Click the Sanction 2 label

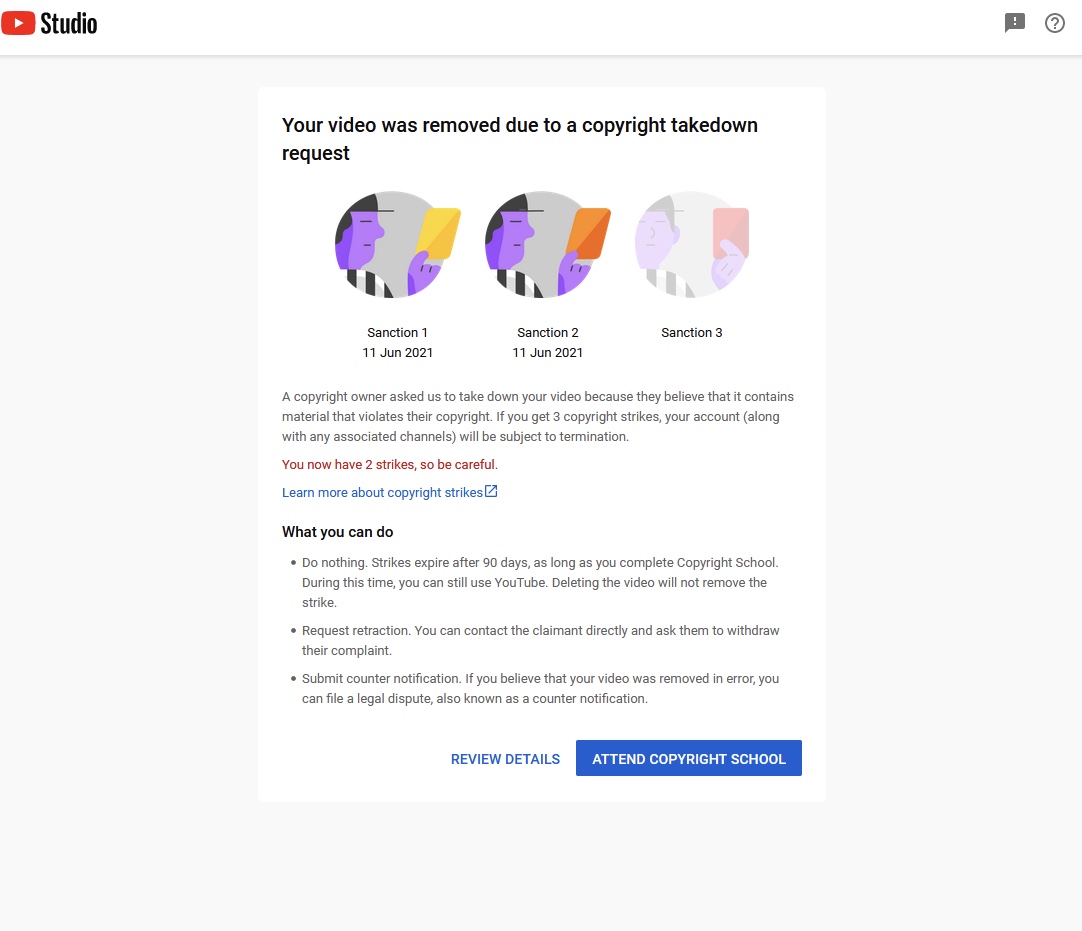click(x=547, y=333)
